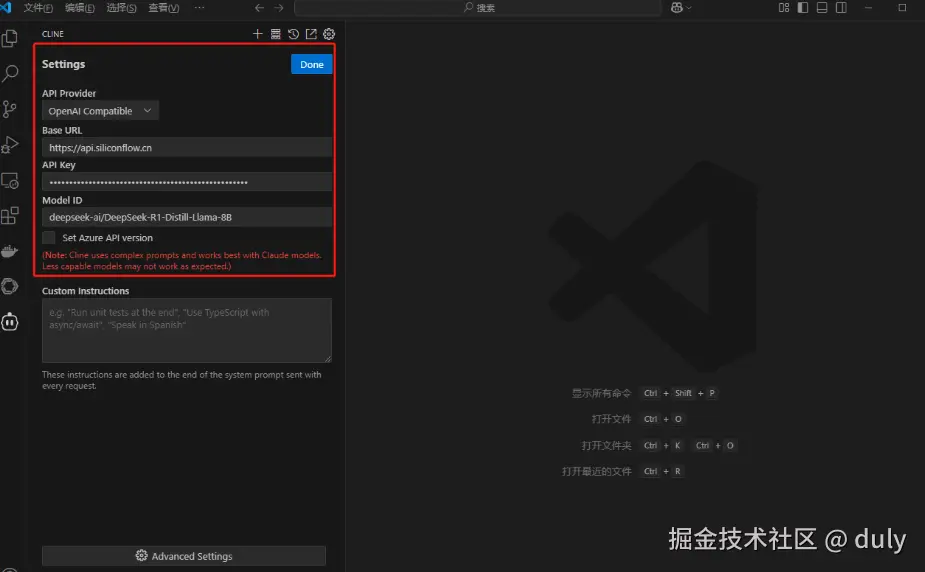Click the go forward arrow in title bar
This screenshot has height=572, width=925.
279,8
